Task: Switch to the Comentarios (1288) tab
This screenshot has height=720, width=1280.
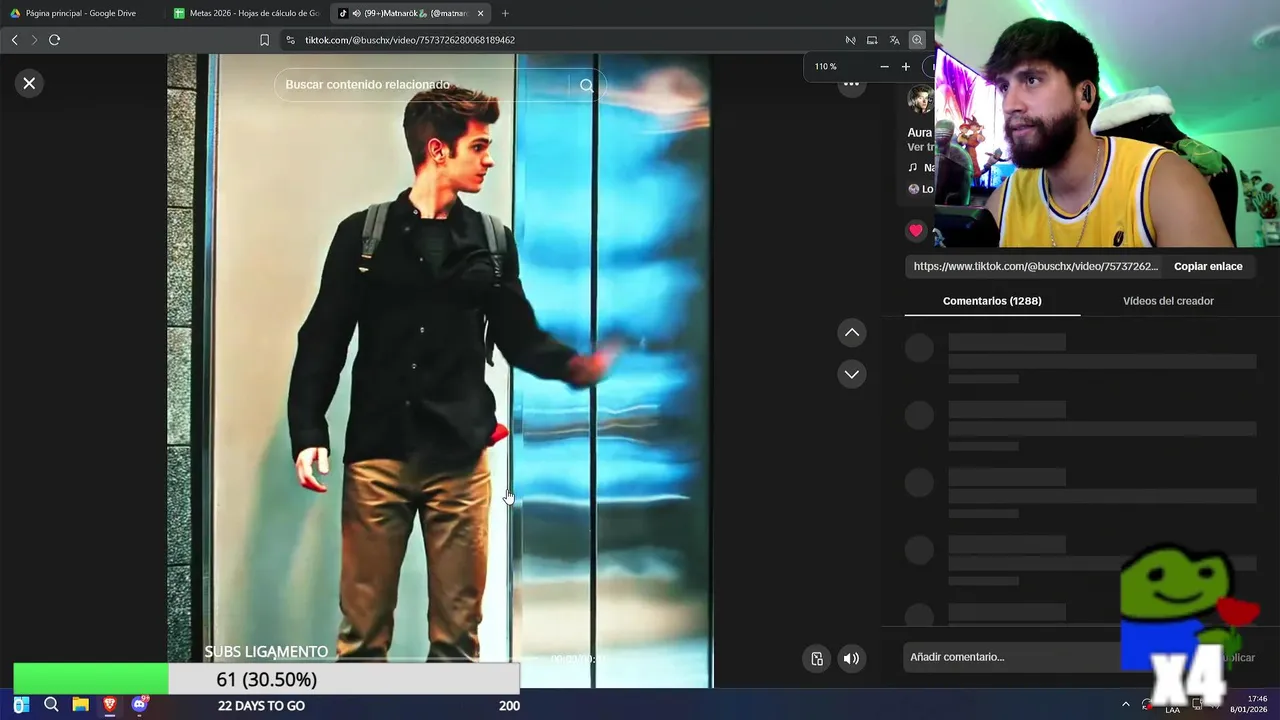Action: [x=992, y=301]
